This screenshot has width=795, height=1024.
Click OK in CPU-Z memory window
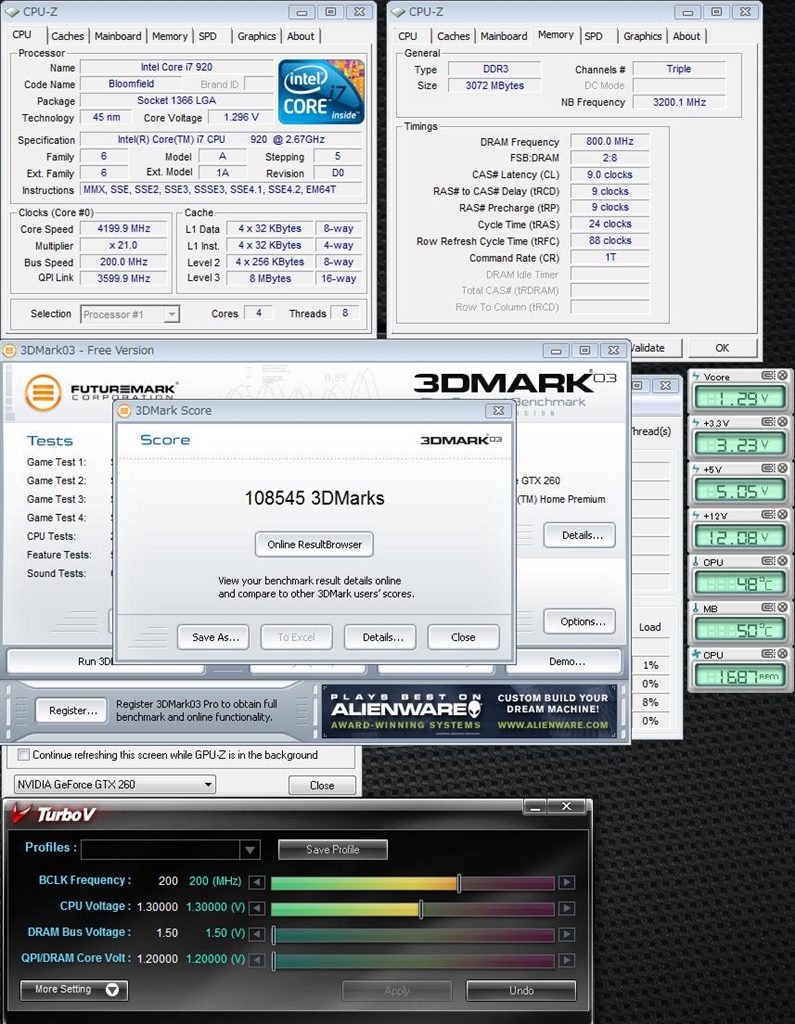click(x=722, y=347)
